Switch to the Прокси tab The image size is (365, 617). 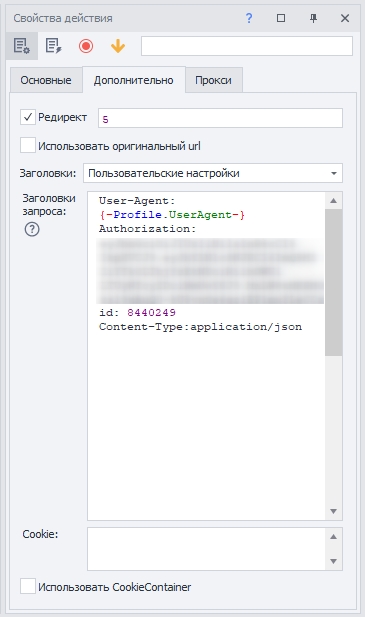[x=214, y=80]
